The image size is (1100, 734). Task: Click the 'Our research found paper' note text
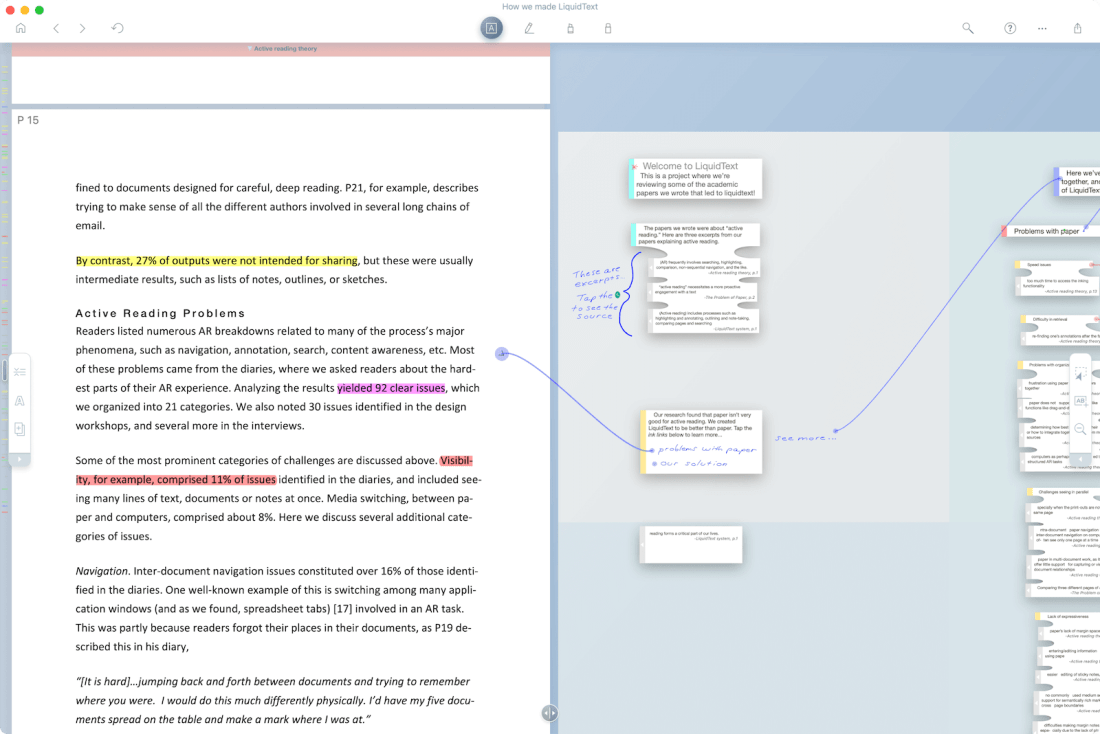pos(702,425)
